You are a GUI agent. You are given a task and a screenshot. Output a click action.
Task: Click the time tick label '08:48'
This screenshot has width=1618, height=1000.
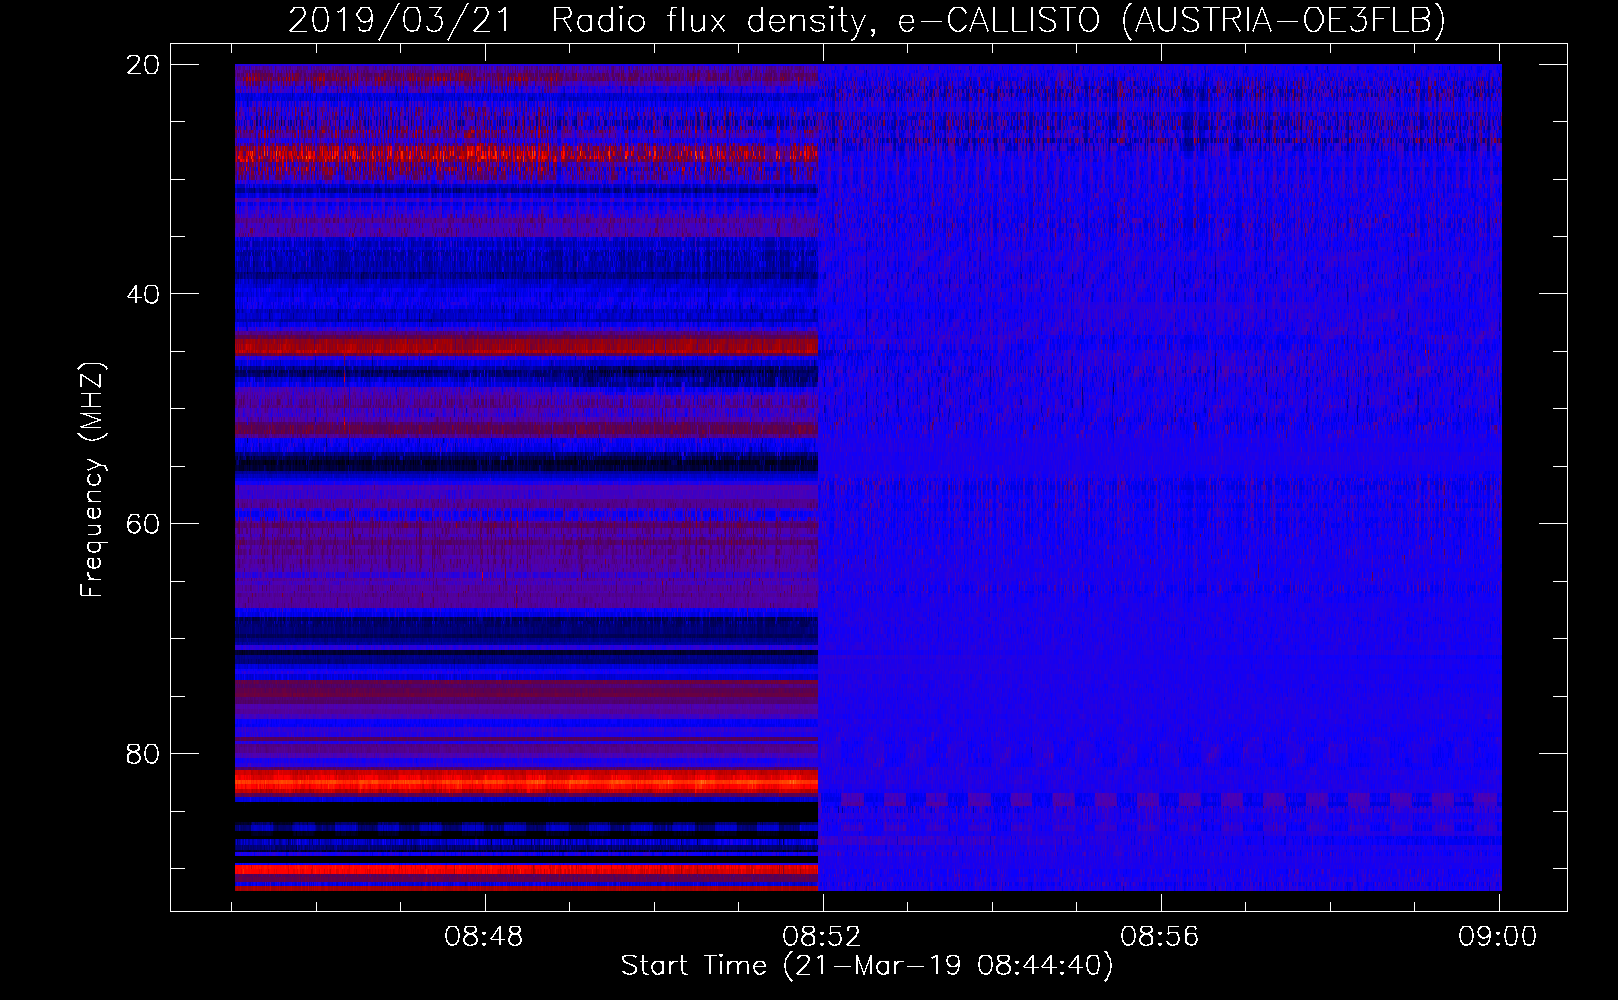click(x=484, y=937)
